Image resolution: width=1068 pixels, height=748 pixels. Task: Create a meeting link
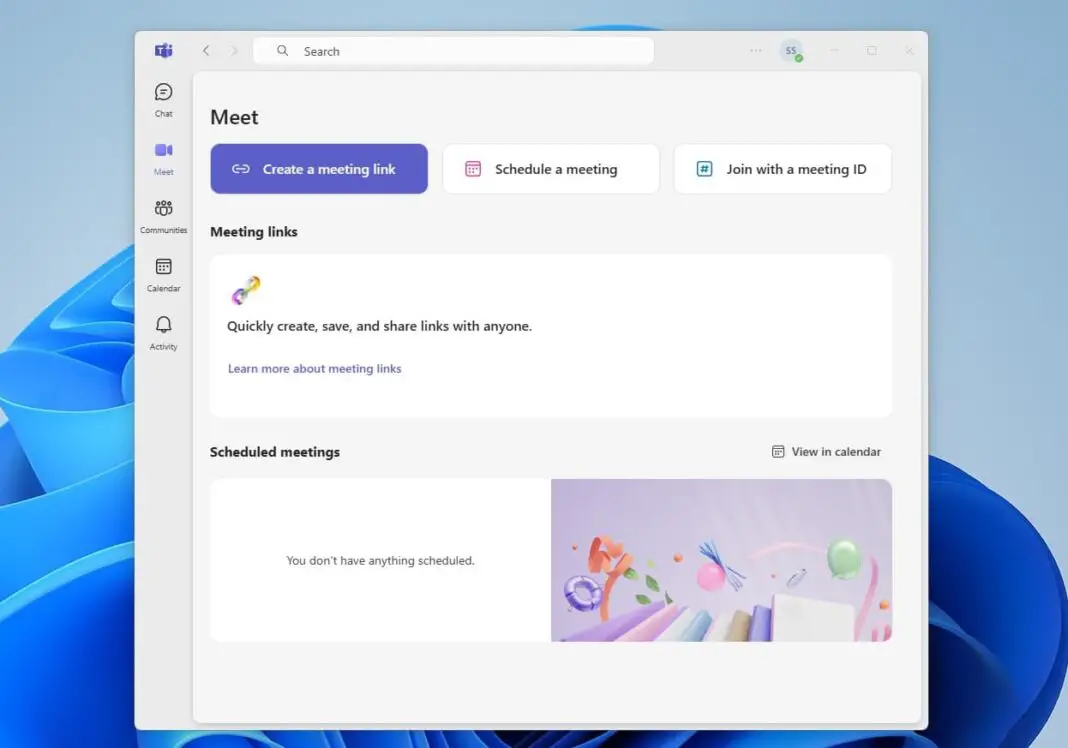318,168
